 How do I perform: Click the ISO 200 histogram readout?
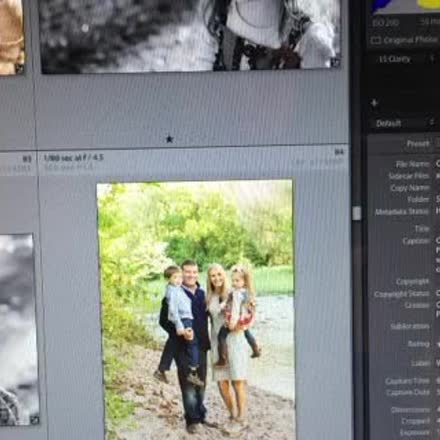(x=386, y=23)
